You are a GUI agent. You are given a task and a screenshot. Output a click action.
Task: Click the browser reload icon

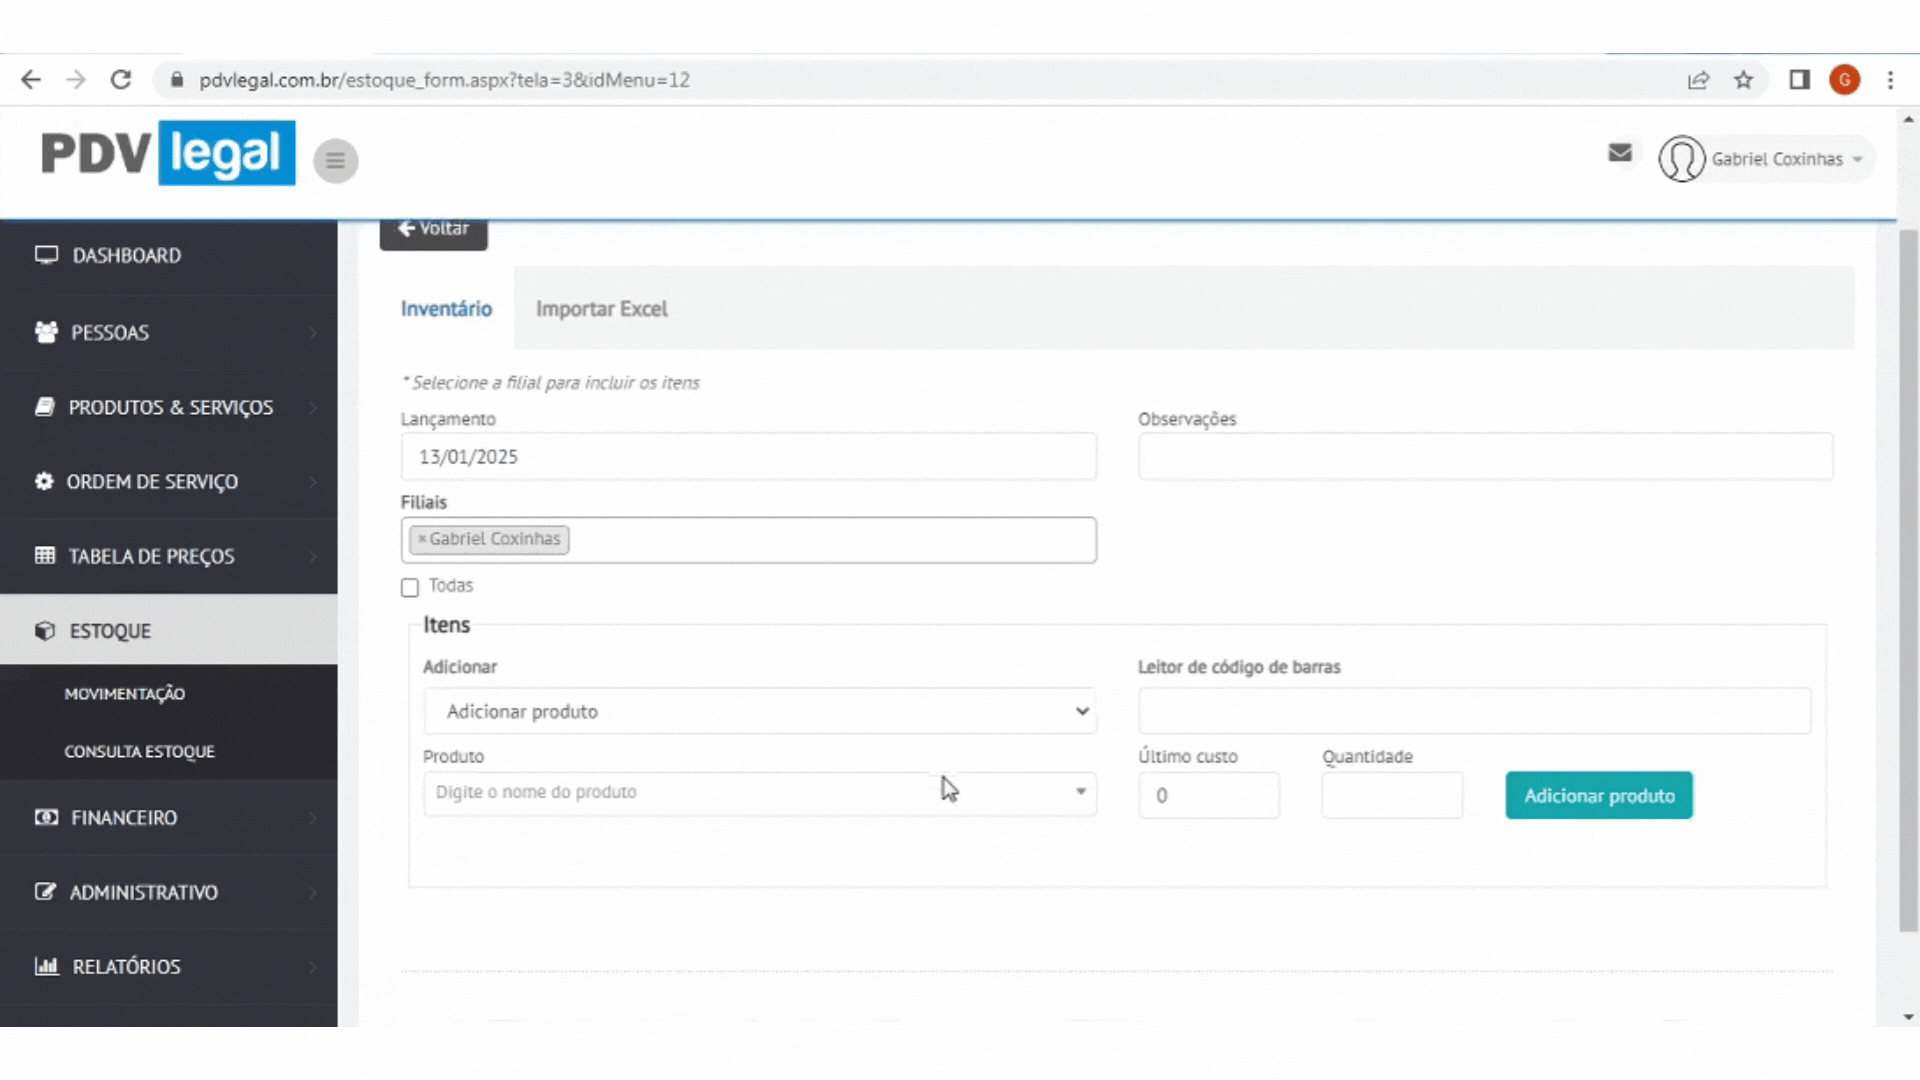pyautogui.click(x=121, y=80)
